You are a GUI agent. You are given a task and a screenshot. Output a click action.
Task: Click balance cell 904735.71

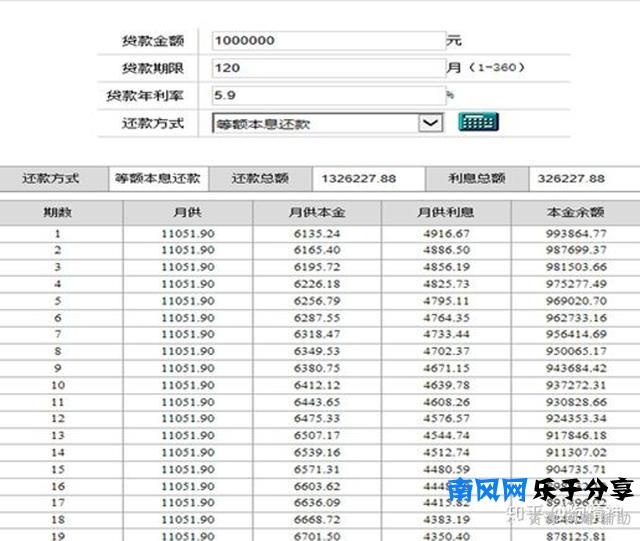pyautogui.click(x=576, y=470)
